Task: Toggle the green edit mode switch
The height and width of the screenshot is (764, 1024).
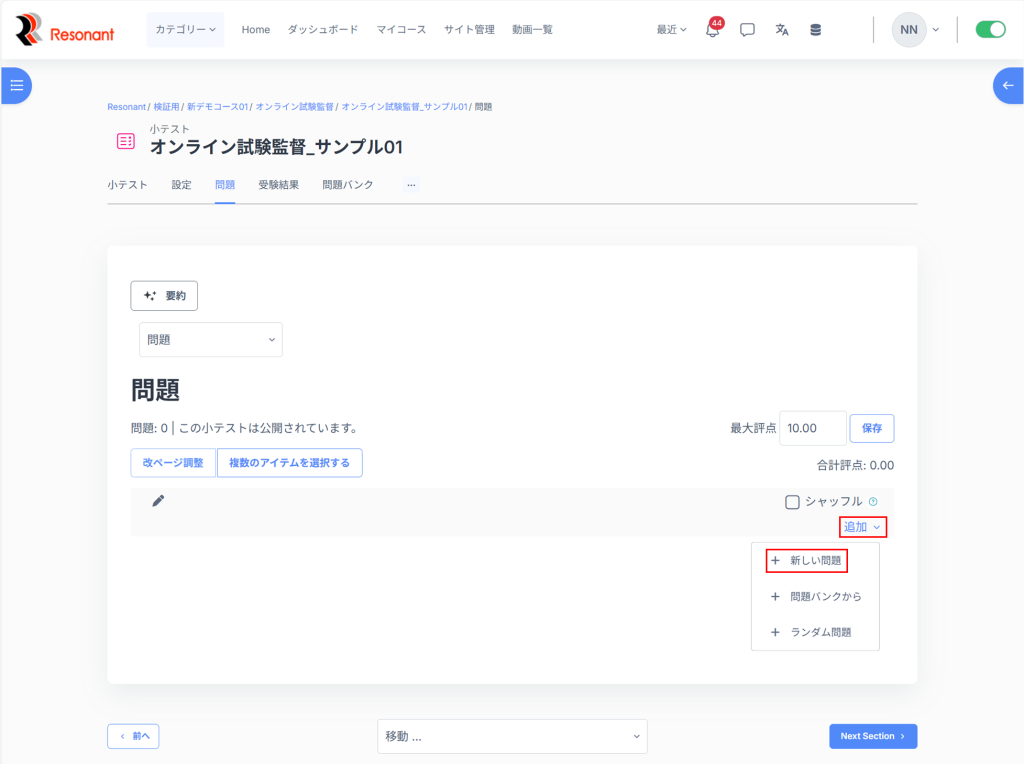Action: point(990,30)
